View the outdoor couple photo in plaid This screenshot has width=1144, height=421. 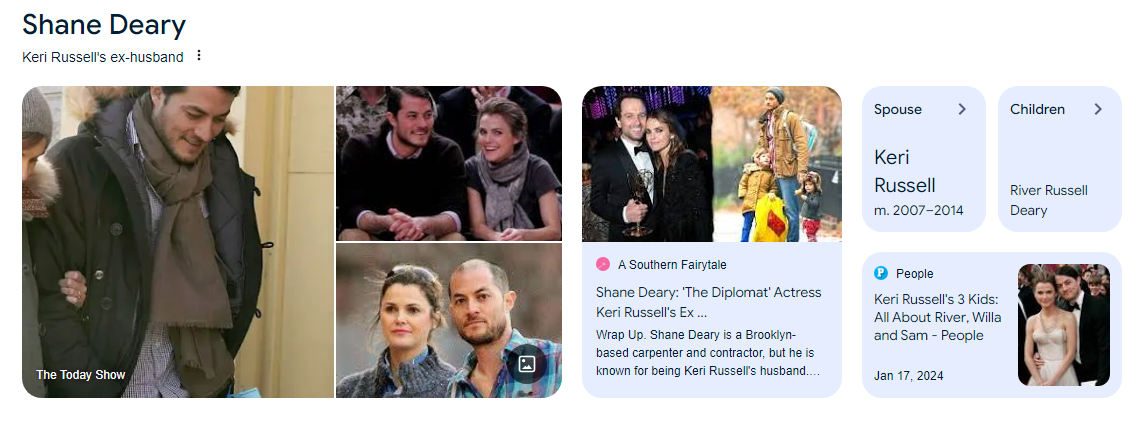click(x=449, y=320)
